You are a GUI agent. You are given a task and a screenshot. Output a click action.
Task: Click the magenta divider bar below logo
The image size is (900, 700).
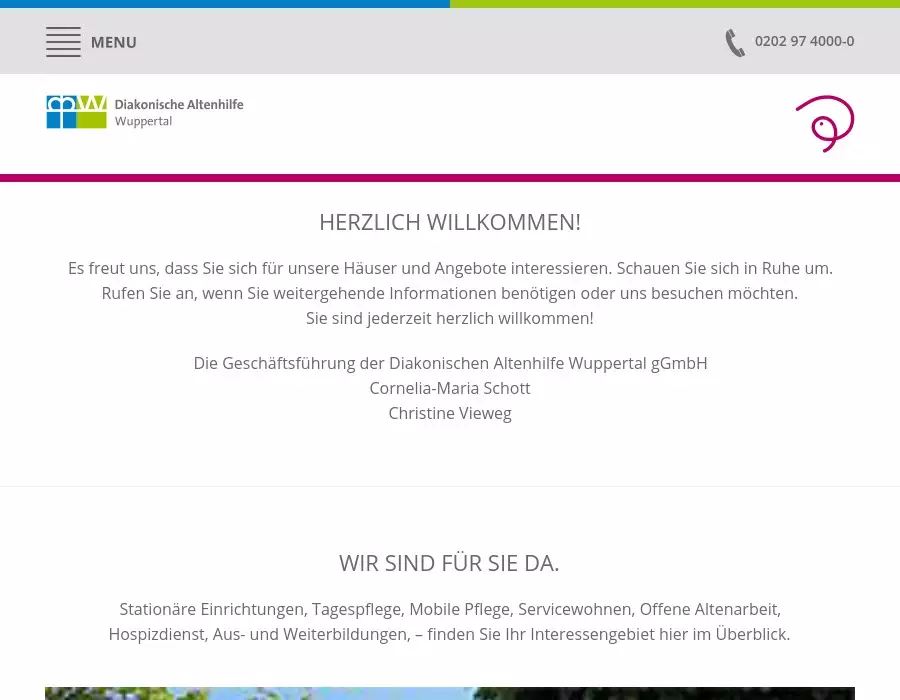point(450,178)
